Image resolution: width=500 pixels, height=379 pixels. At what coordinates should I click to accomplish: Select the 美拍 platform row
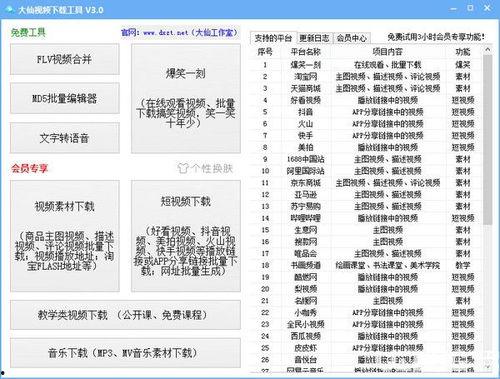pos(365,147)
